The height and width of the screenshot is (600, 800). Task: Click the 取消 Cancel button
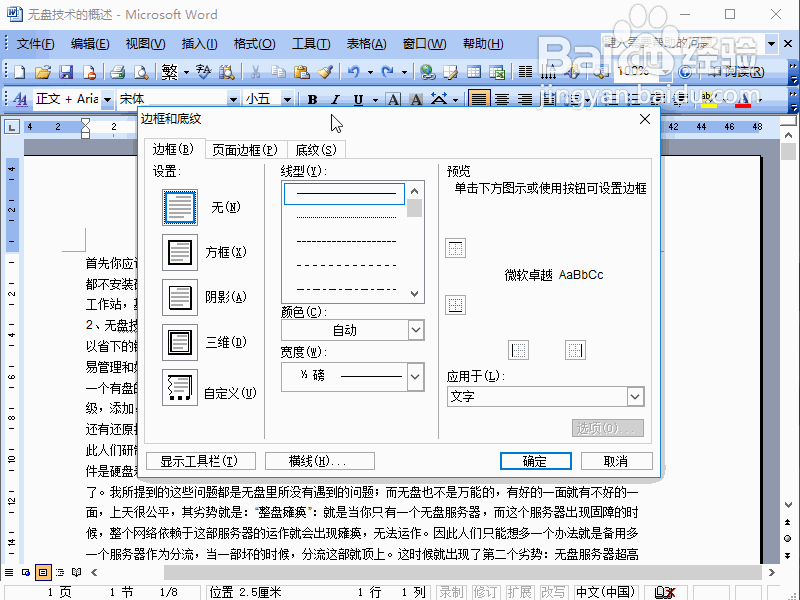[x=616, y=461]
